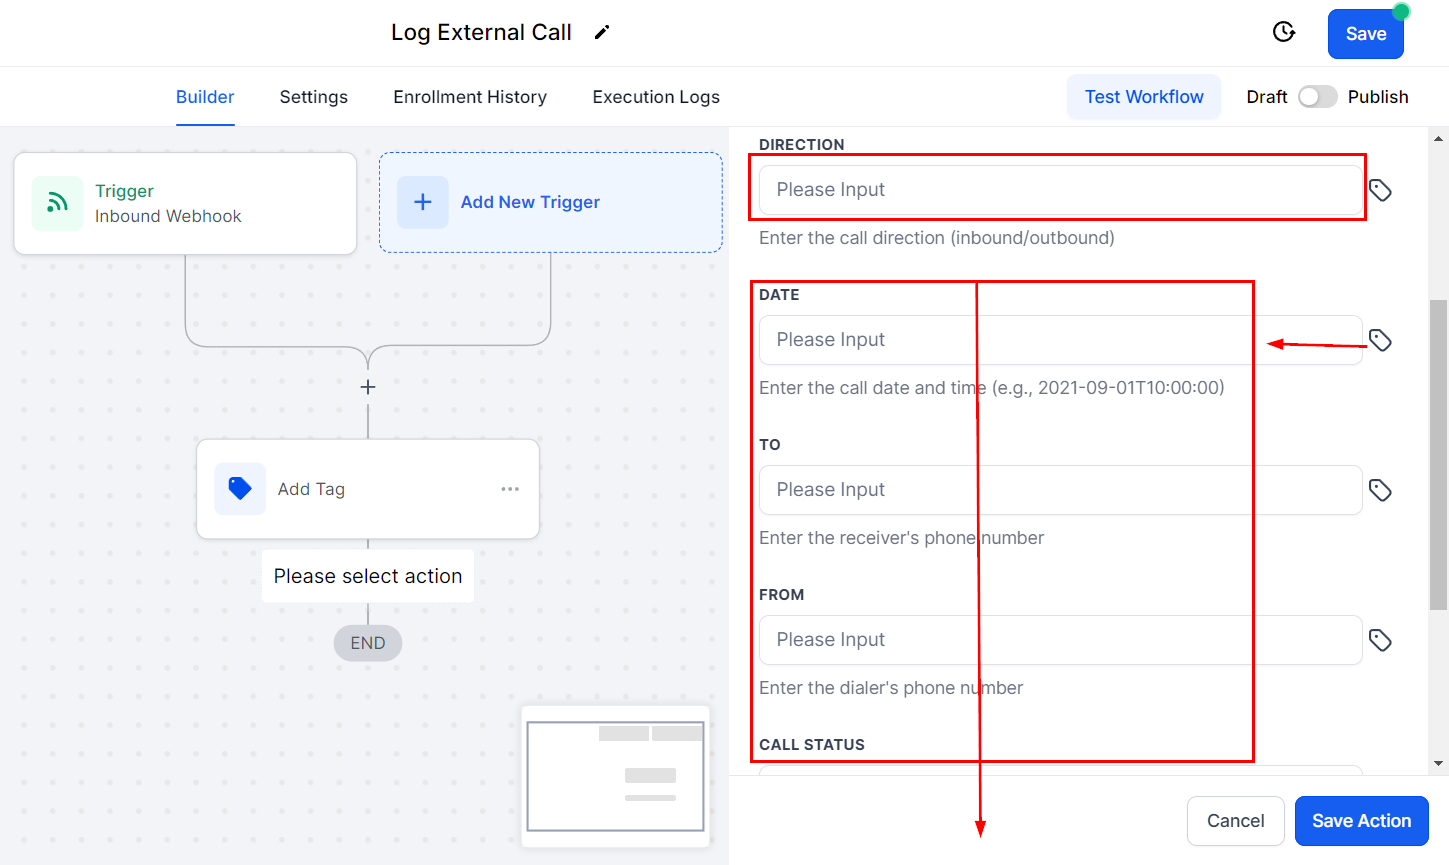1449x865 pixels.
Task: Open version history clock icon
Action: [x=1284, y=32]
